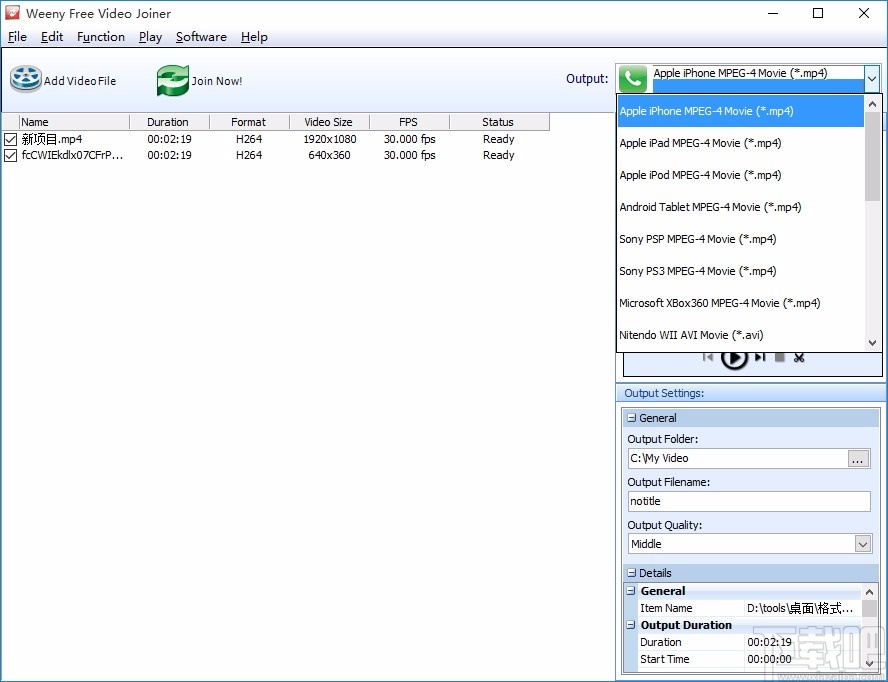Open the Function menu
888x682 pixels.
point(101,37)
